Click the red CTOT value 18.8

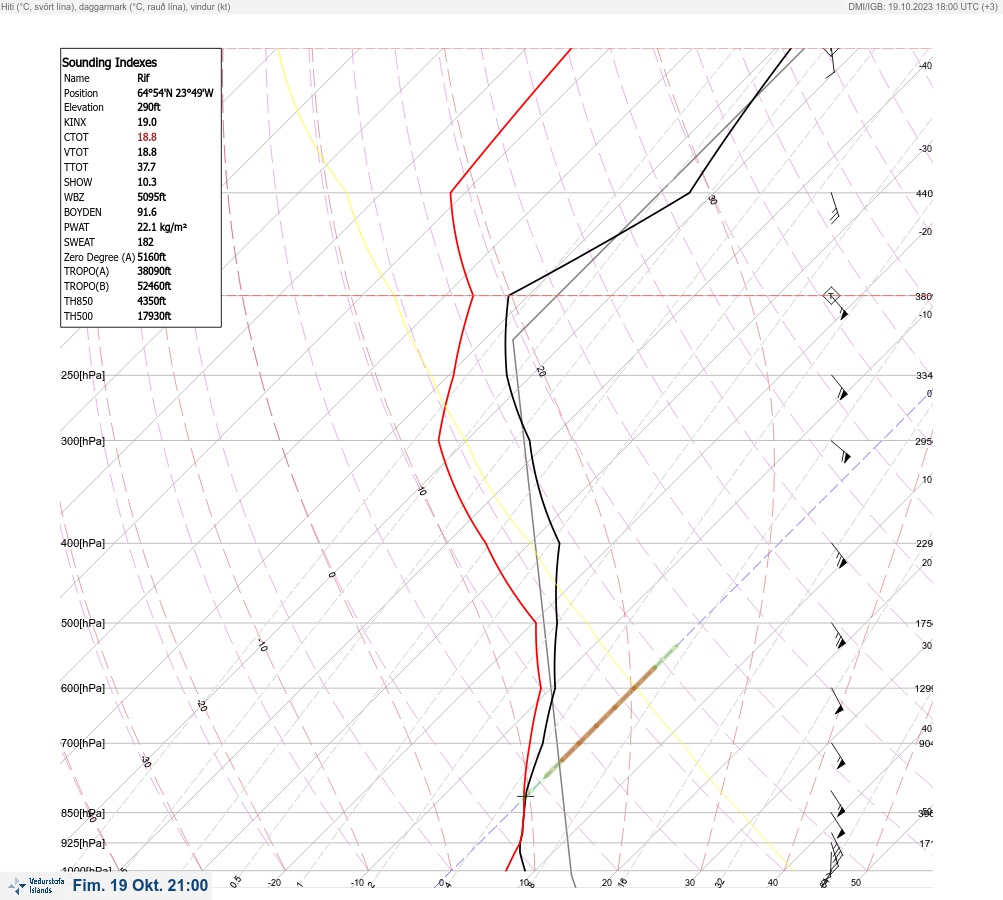pyautogui.click(x=147, y=137)
